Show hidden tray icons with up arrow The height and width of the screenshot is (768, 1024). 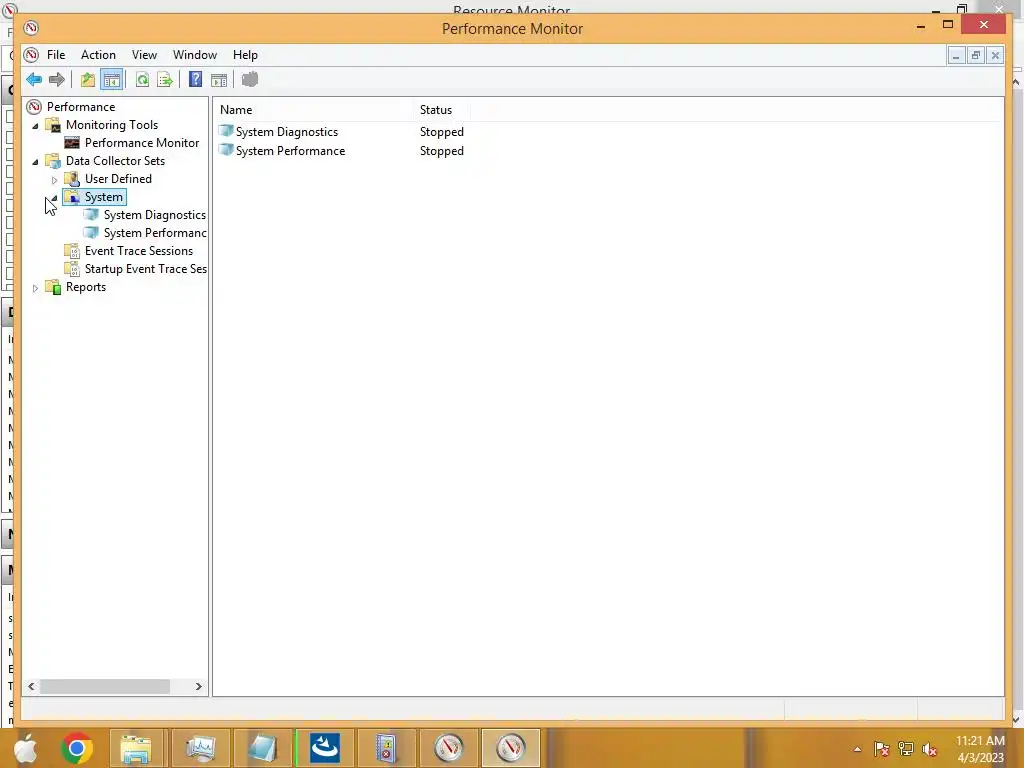(x=857, y=749)
